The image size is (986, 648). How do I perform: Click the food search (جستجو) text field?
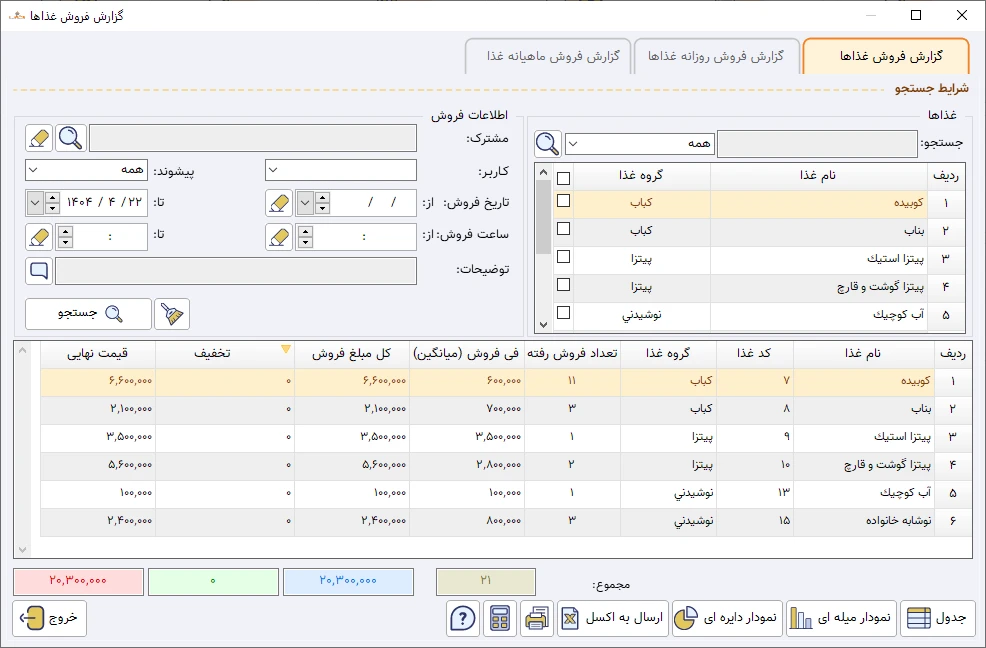click(817, 144)
